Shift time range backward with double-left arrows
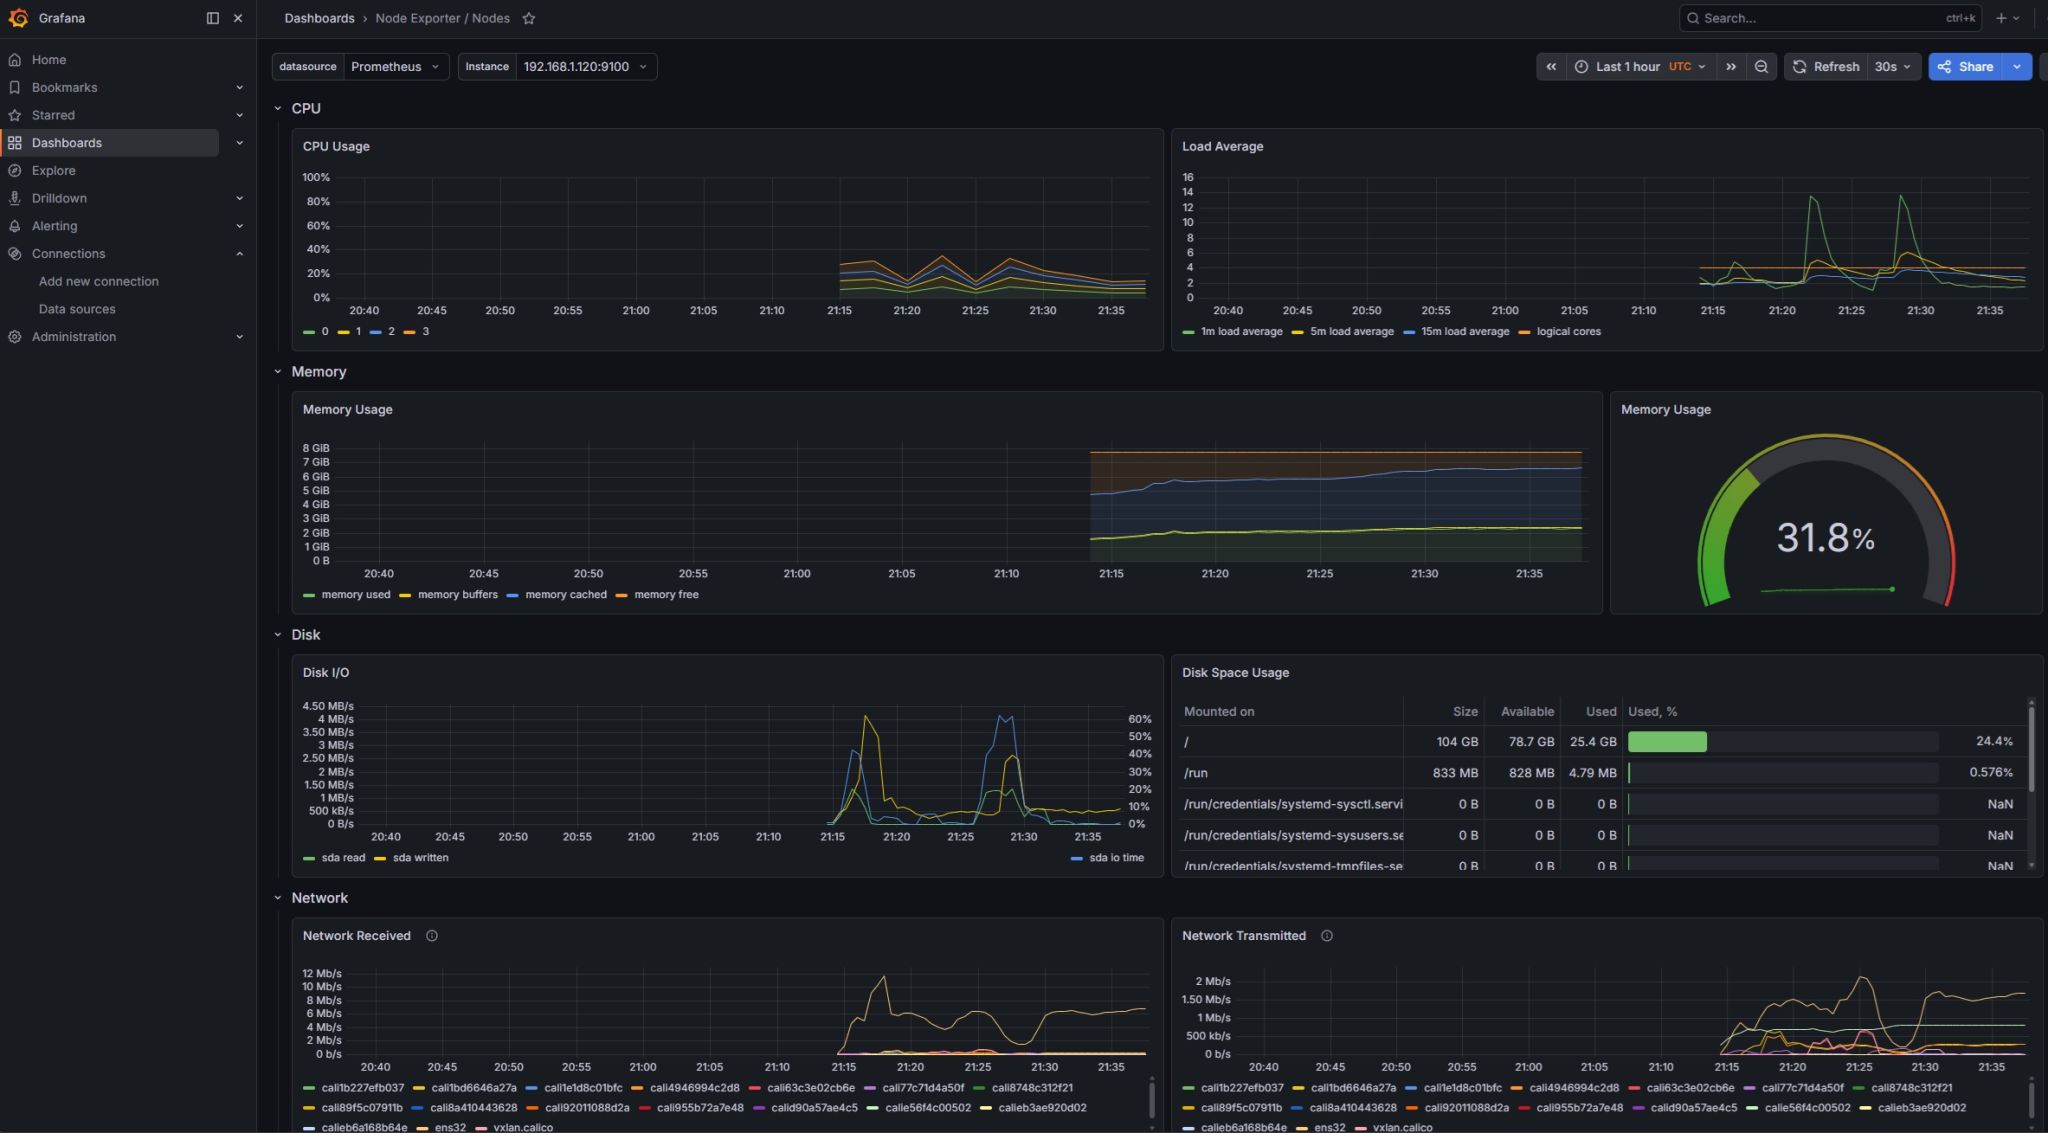This screenshot has height=1133, width=2048. pos(1551,67)
